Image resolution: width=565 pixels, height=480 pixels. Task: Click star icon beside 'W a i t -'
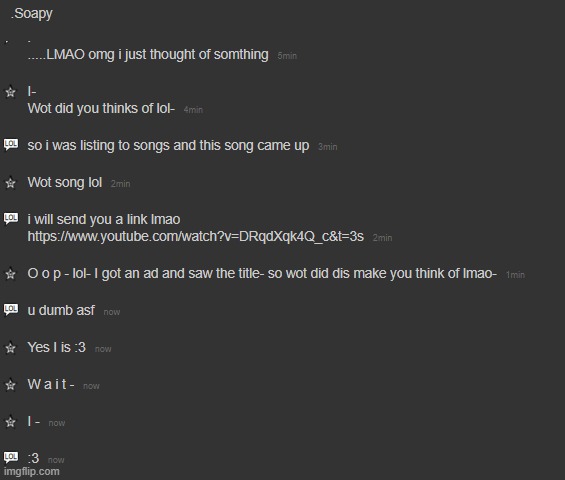pos(10,385)
